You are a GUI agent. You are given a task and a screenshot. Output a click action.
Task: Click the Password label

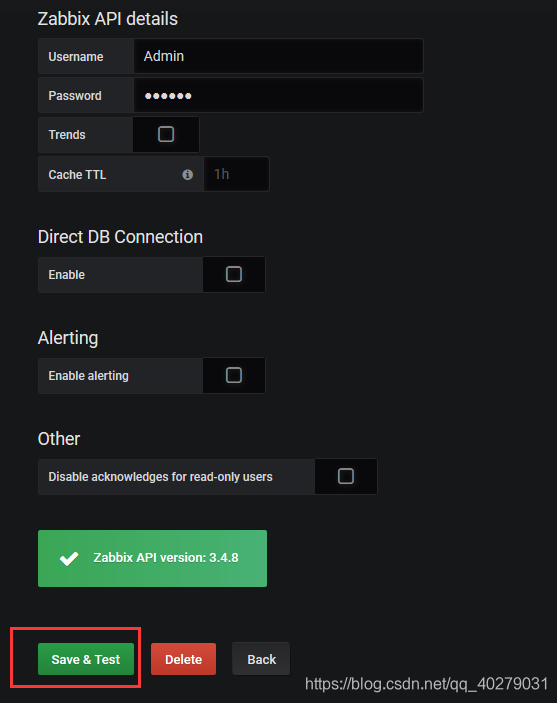tap(75, 95)
